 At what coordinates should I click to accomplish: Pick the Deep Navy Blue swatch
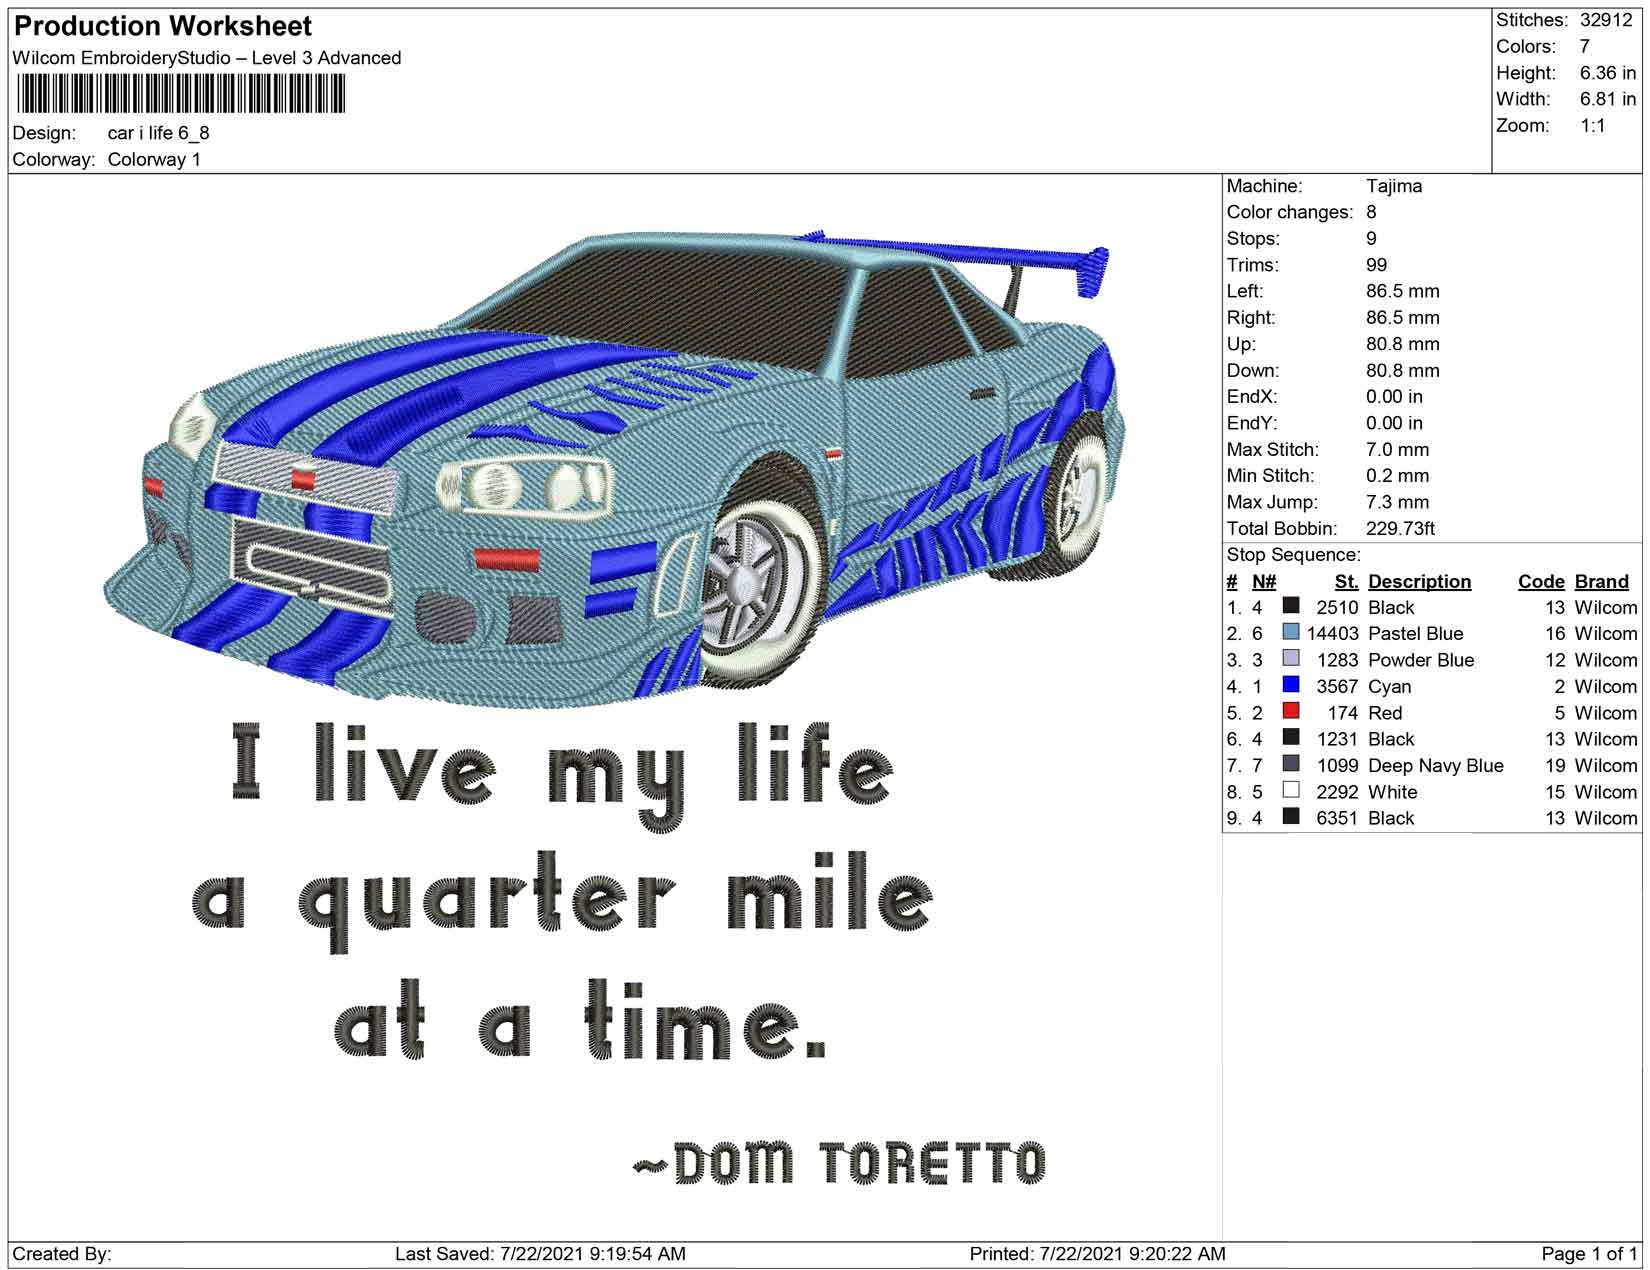1291,764
